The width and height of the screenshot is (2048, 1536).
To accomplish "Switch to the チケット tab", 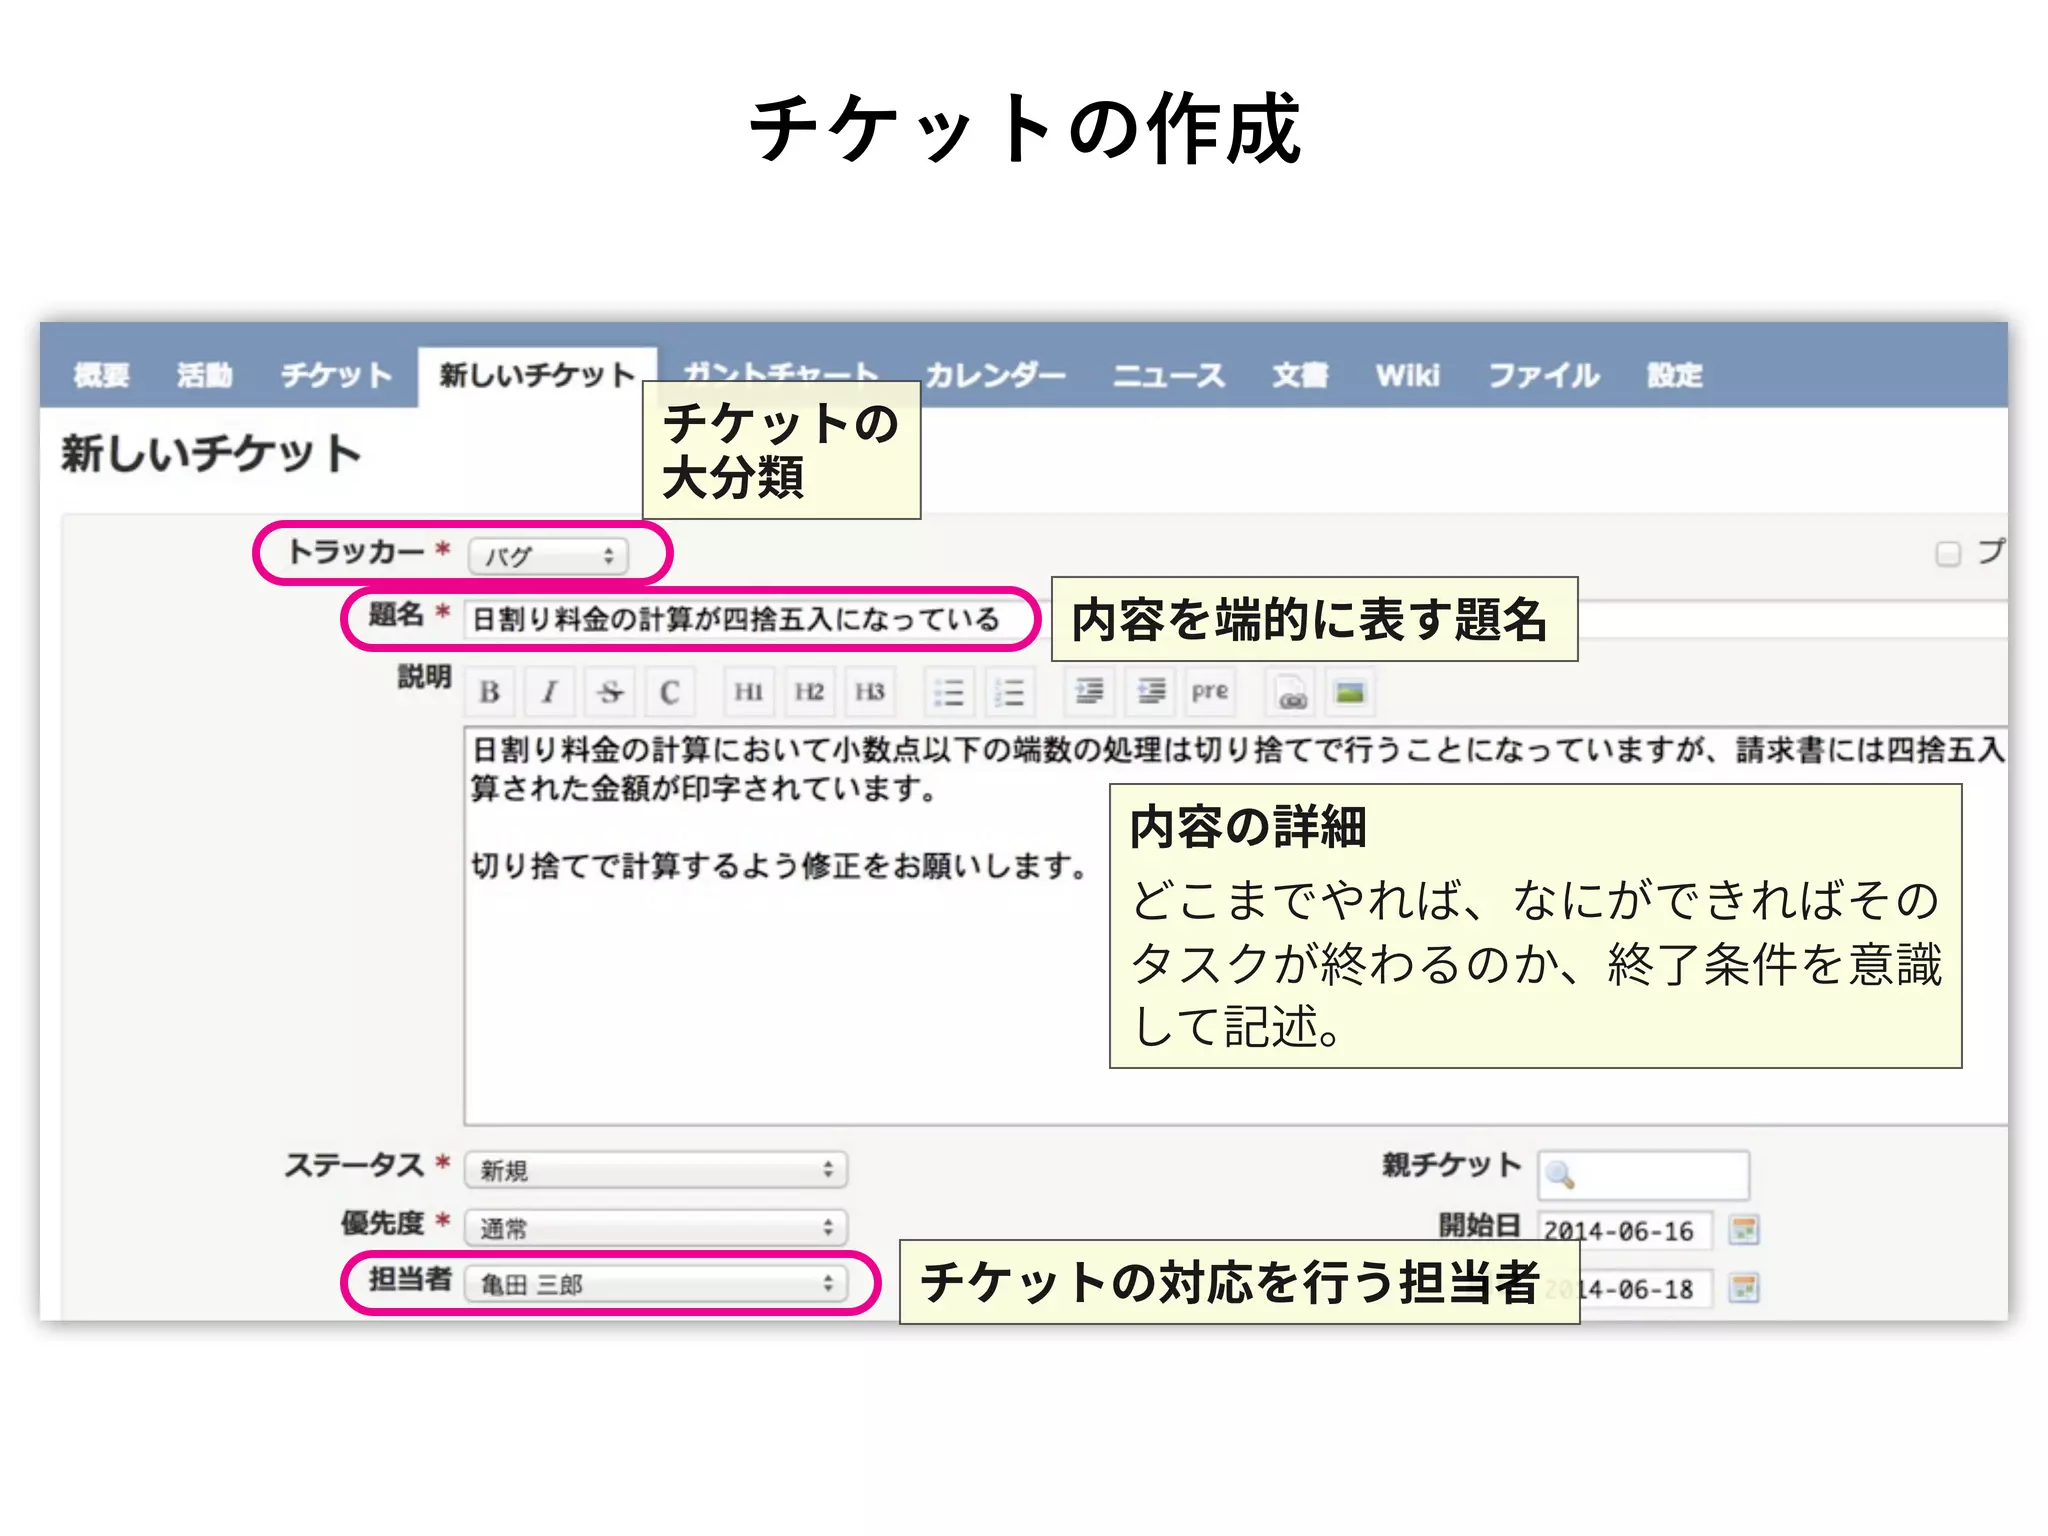I will (336, 376).
